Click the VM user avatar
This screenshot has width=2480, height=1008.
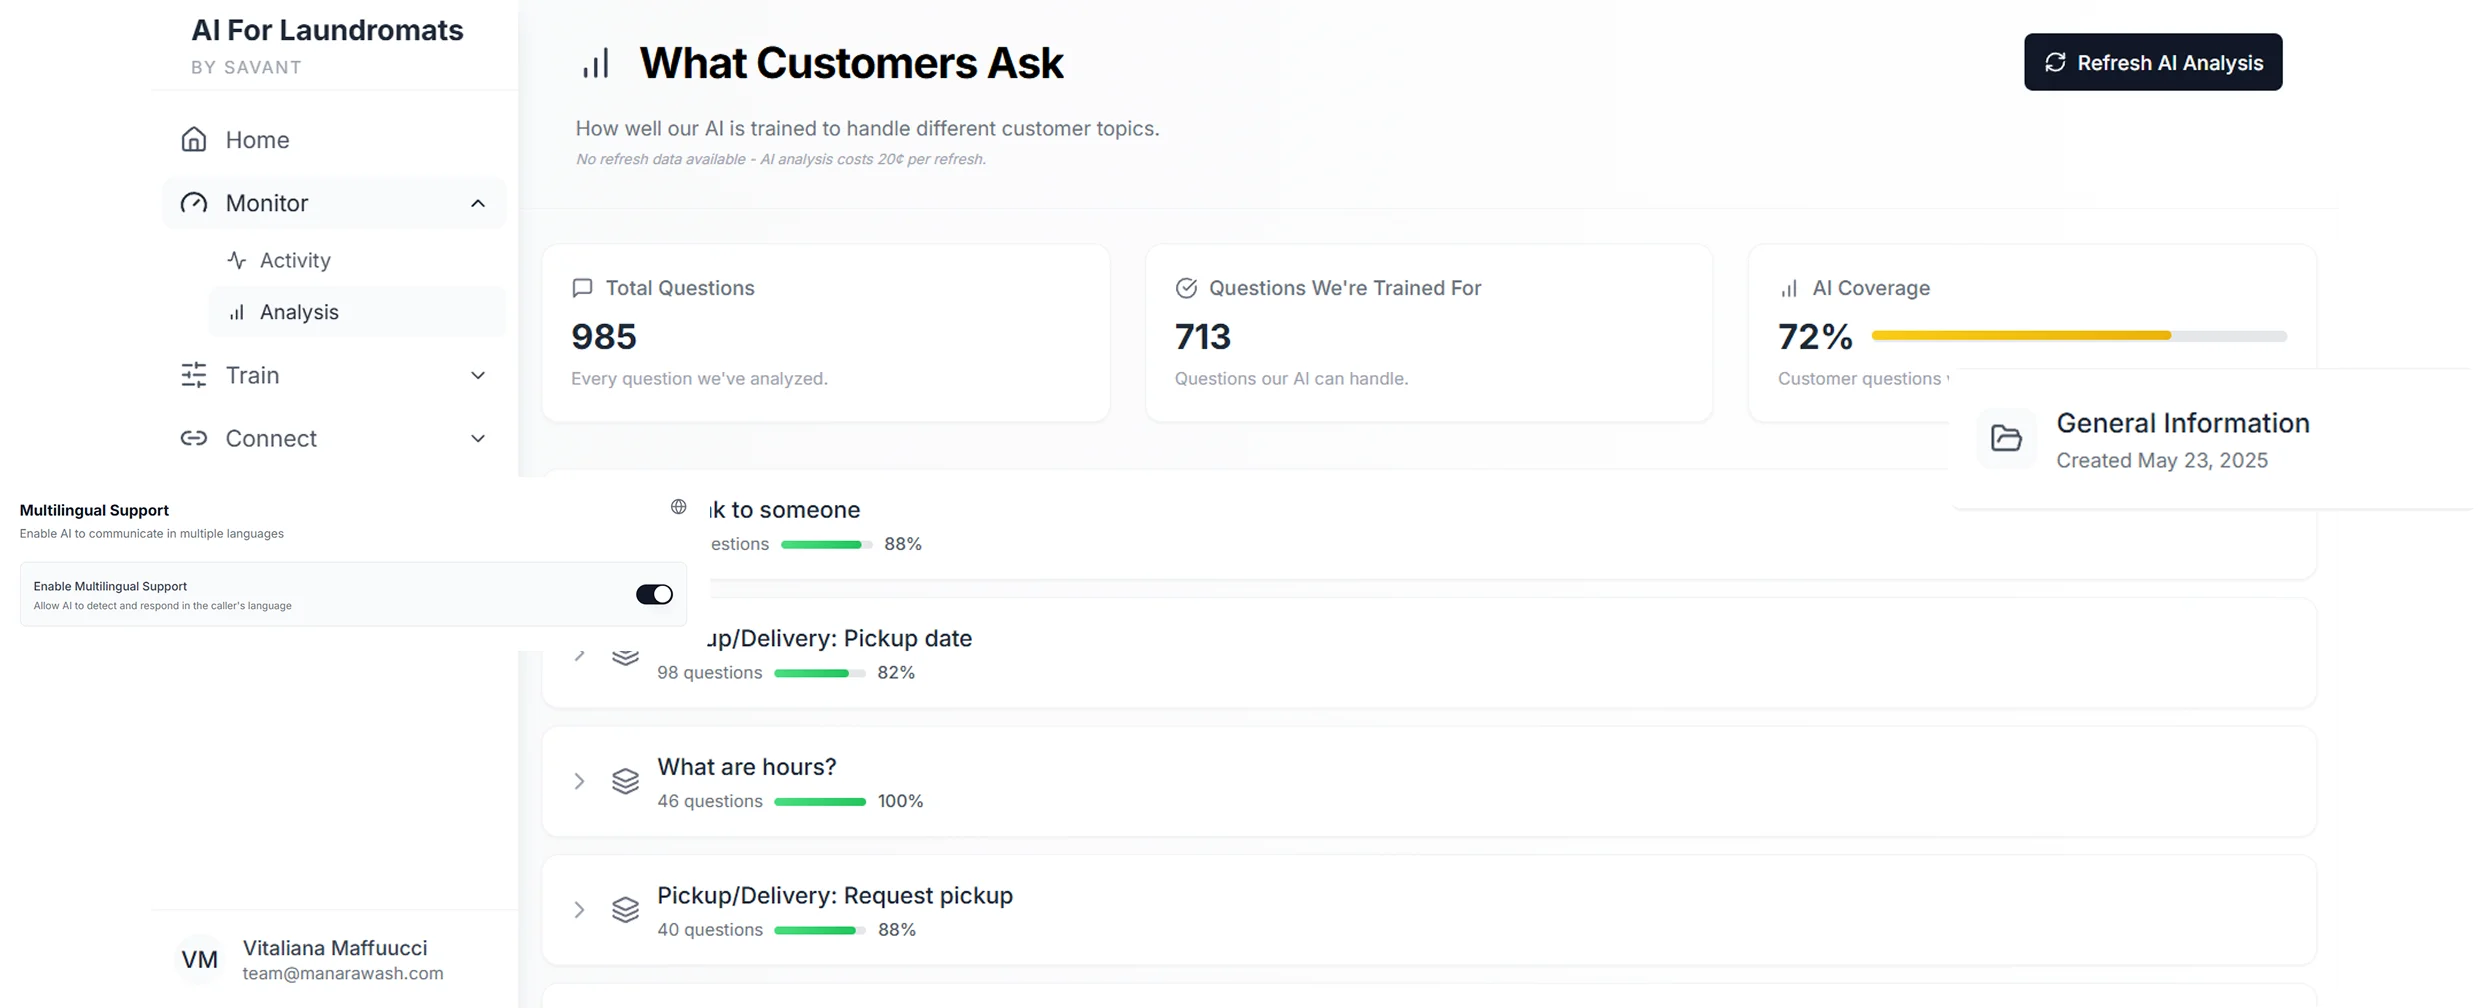coord(199,960)
